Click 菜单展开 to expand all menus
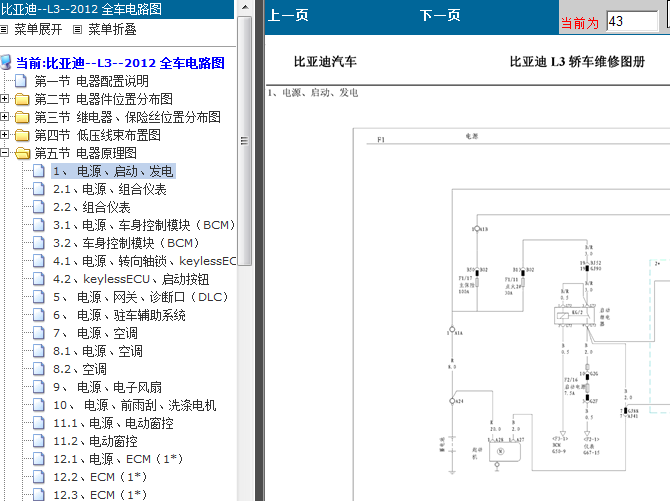The image size is (670, 501). click(x=38, y=29)
